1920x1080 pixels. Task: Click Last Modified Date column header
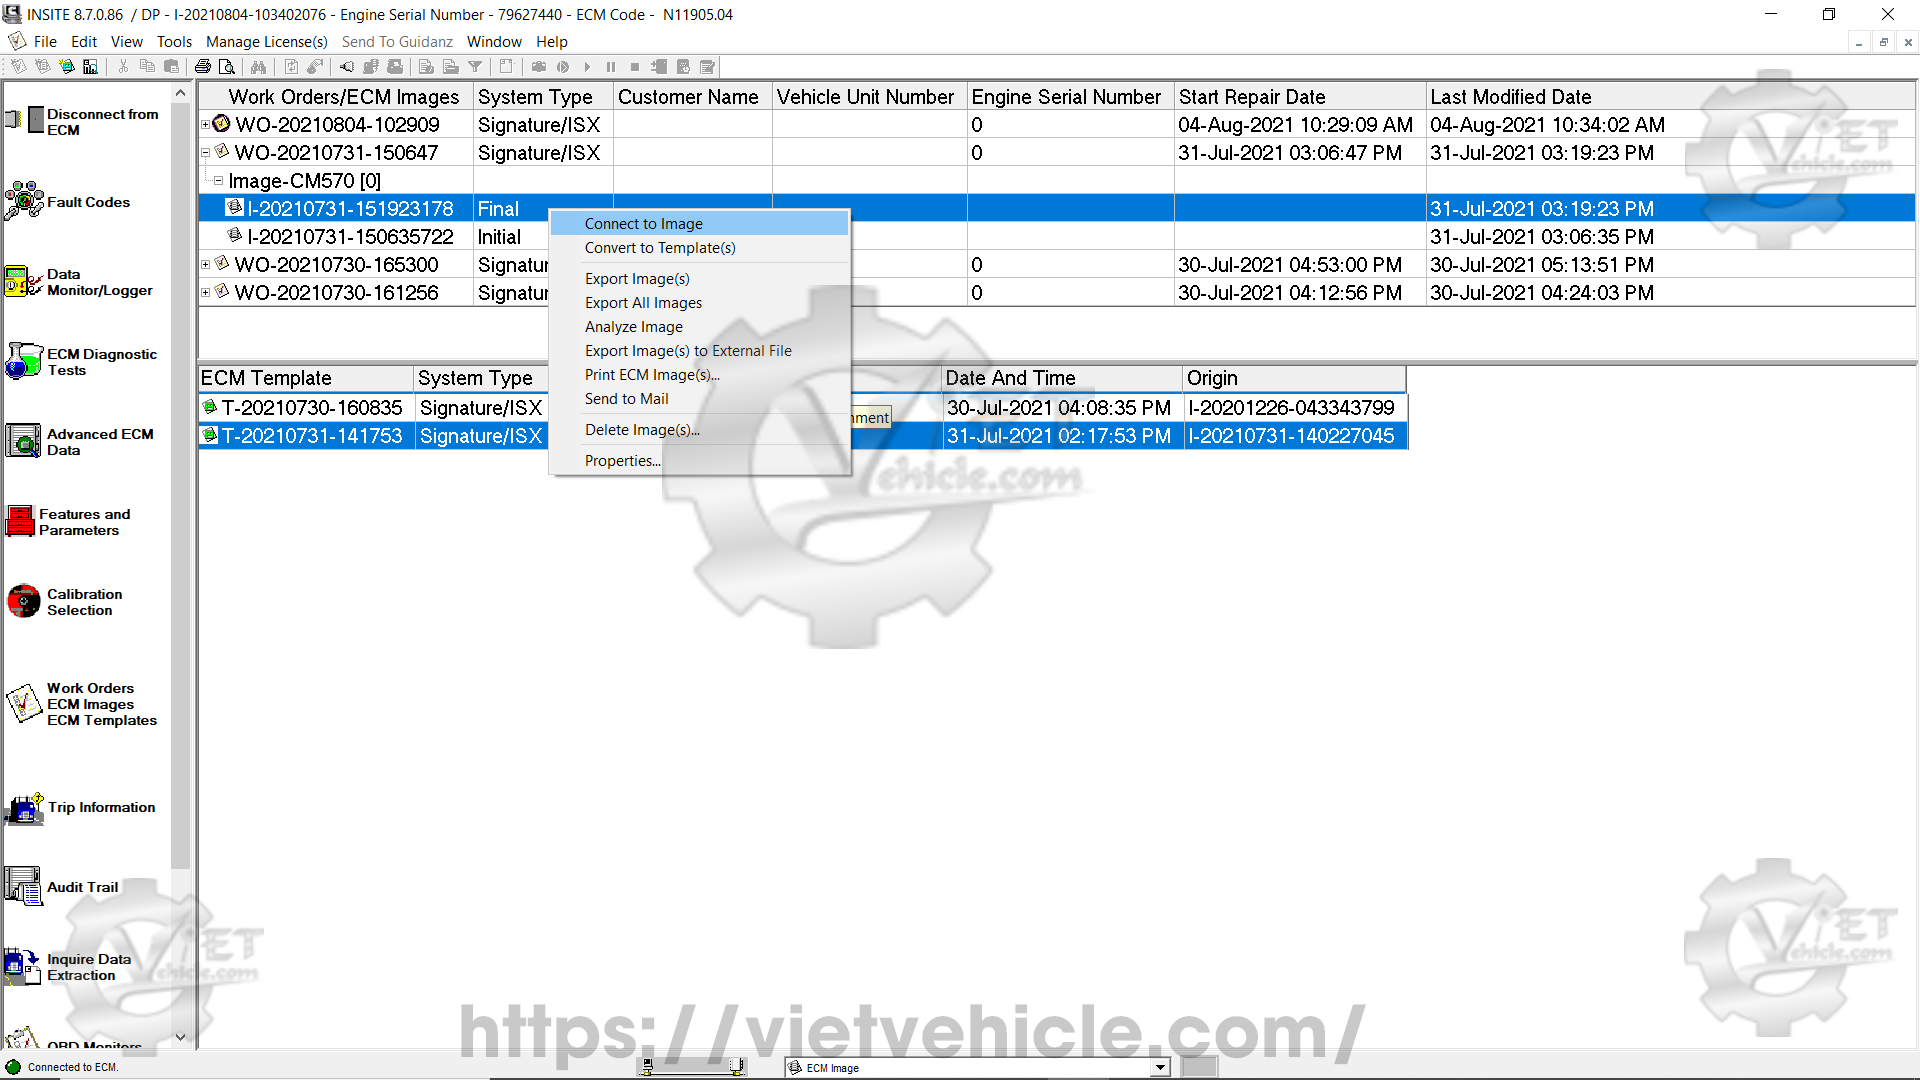[1510, 97]
